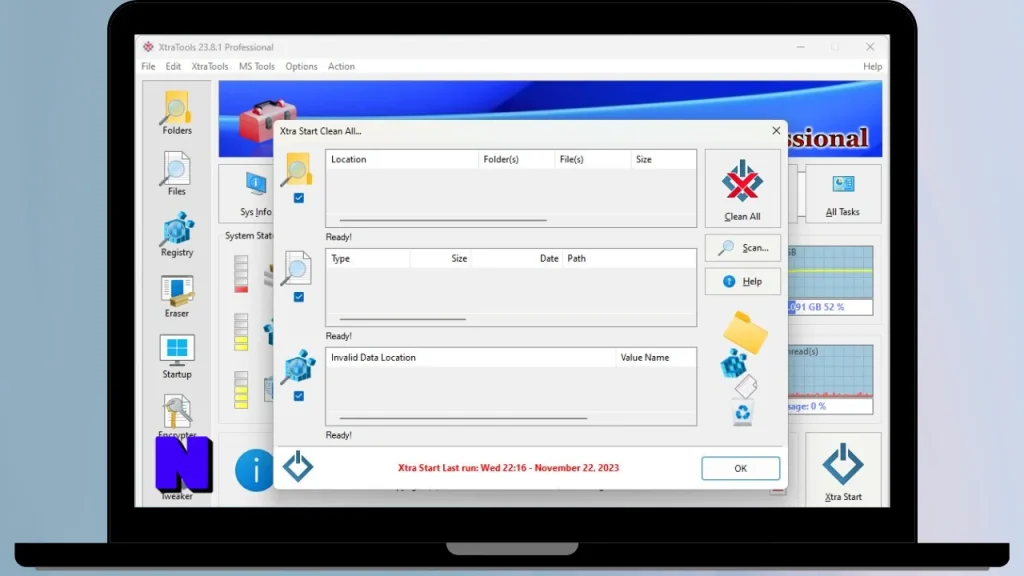Click the blue info circle icon

254,470
